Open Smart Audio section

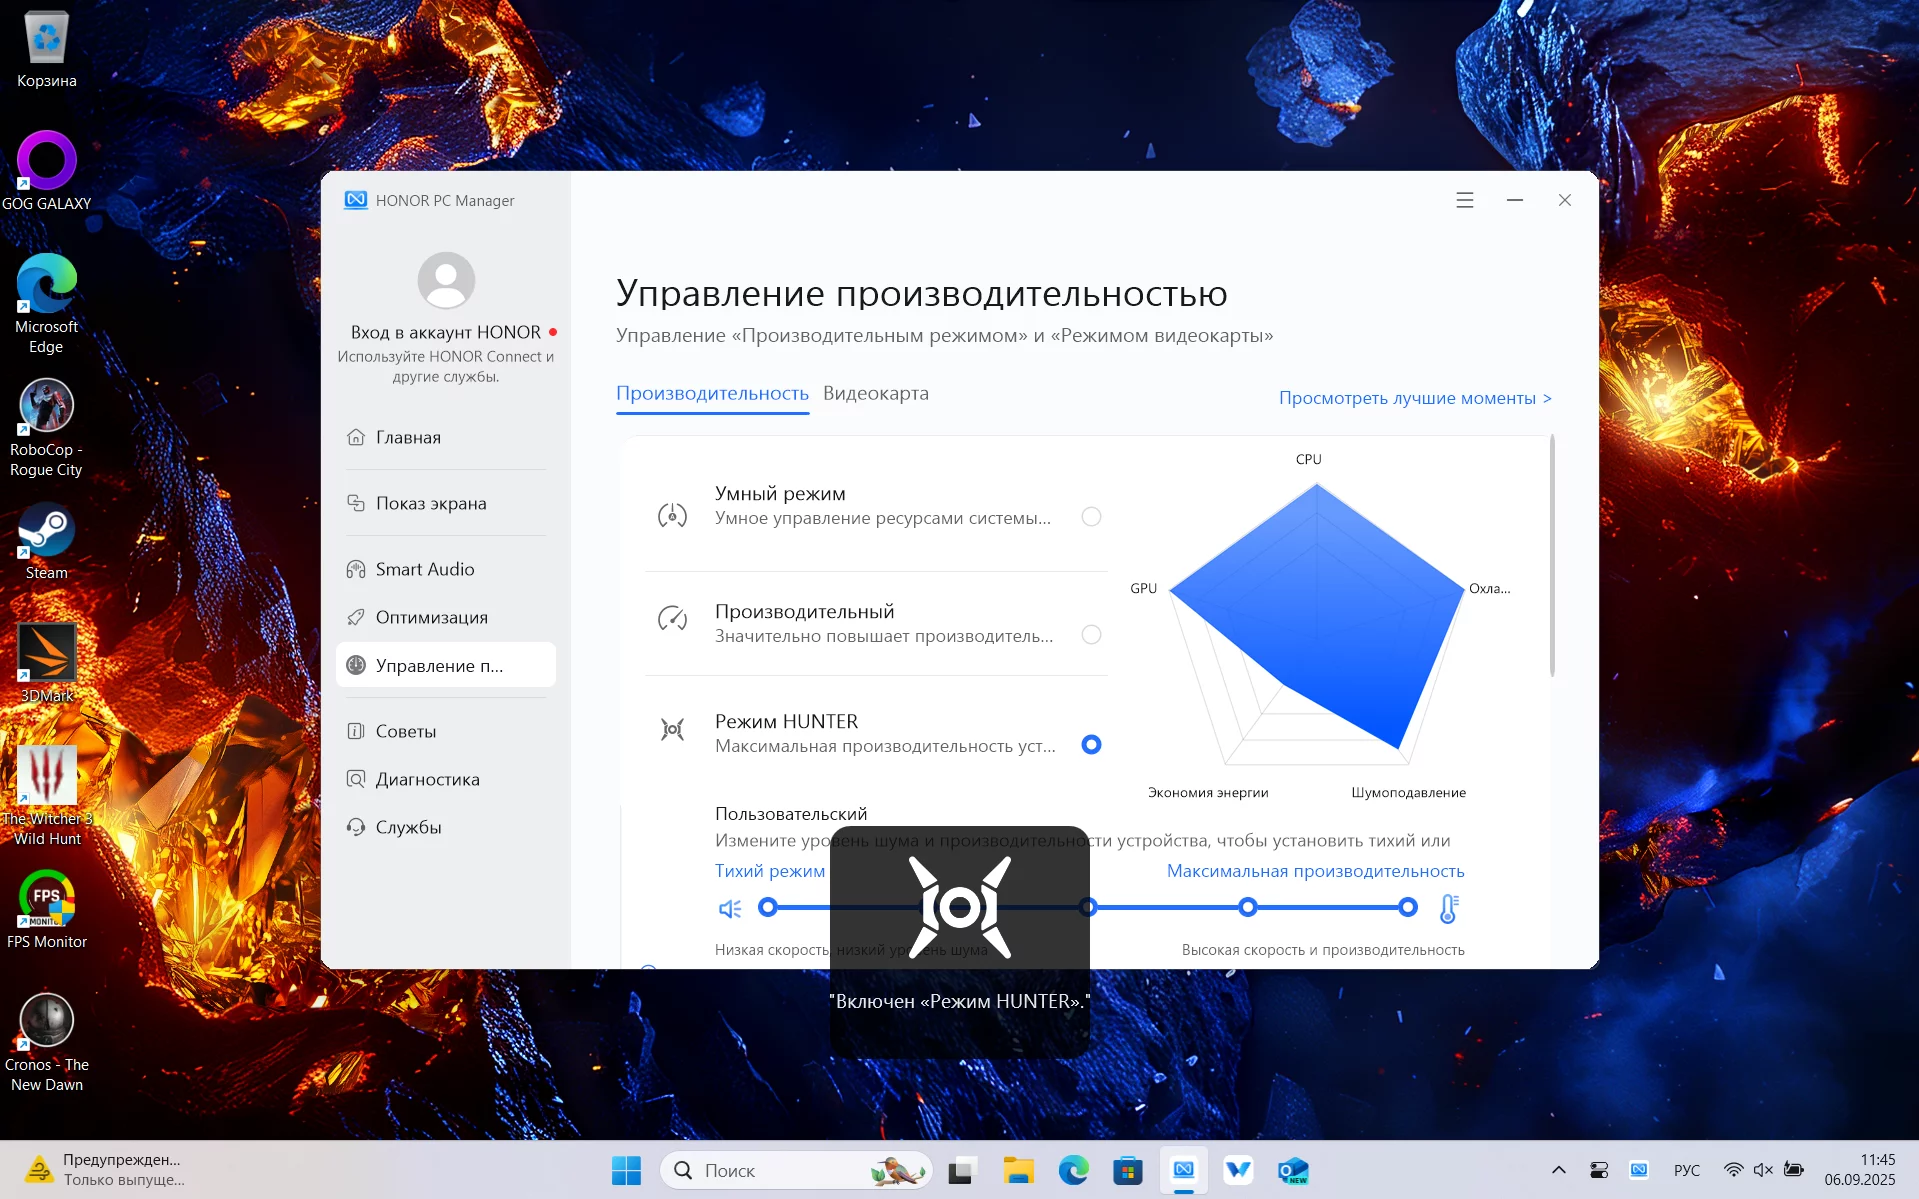pos(446,569)
